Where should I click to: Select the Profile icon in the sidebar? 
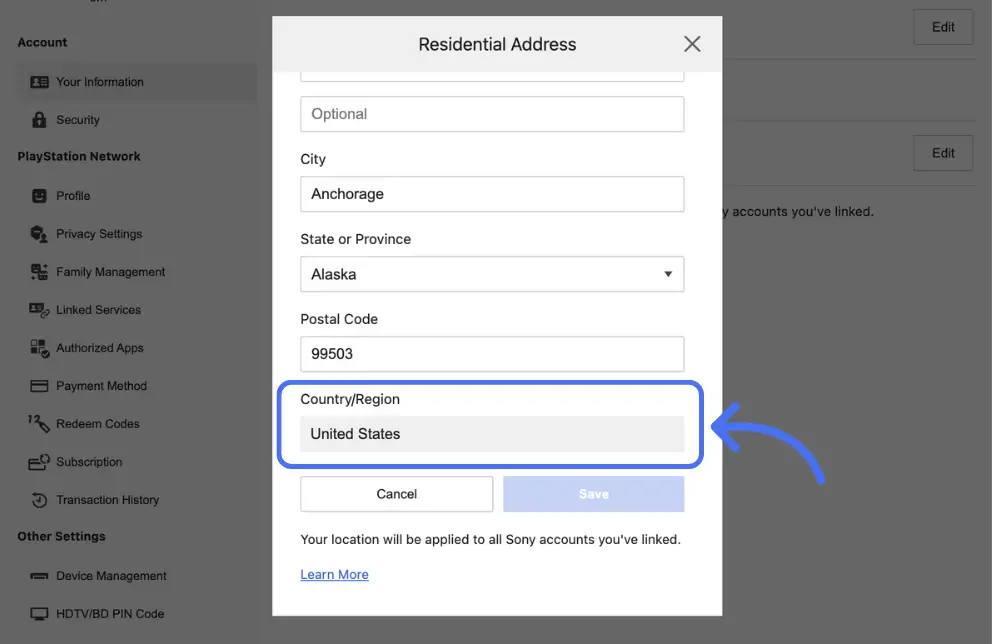coord(37,195)
